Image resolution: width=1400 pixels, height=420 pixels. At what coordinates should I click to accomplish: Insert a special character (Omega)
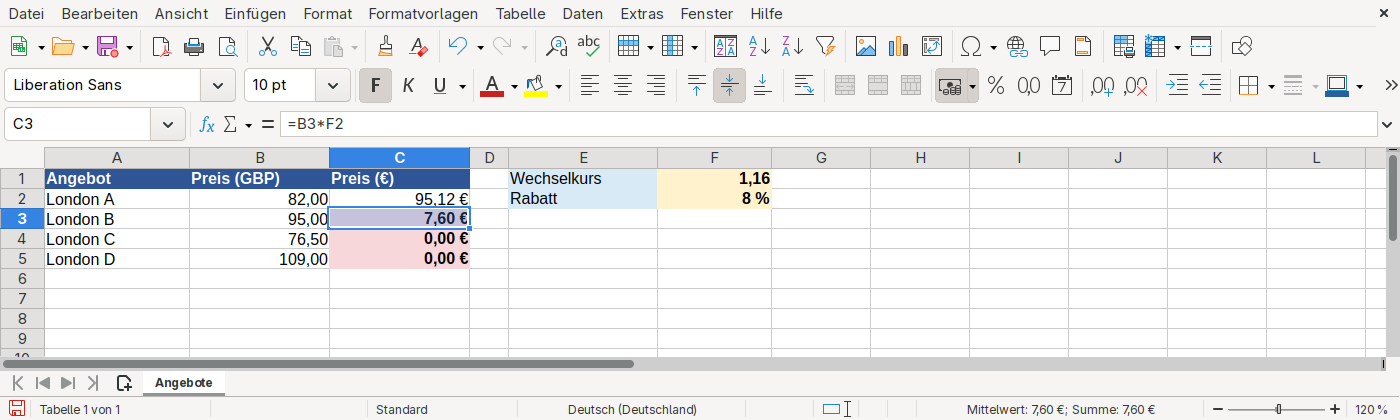[x=970, y=46]
